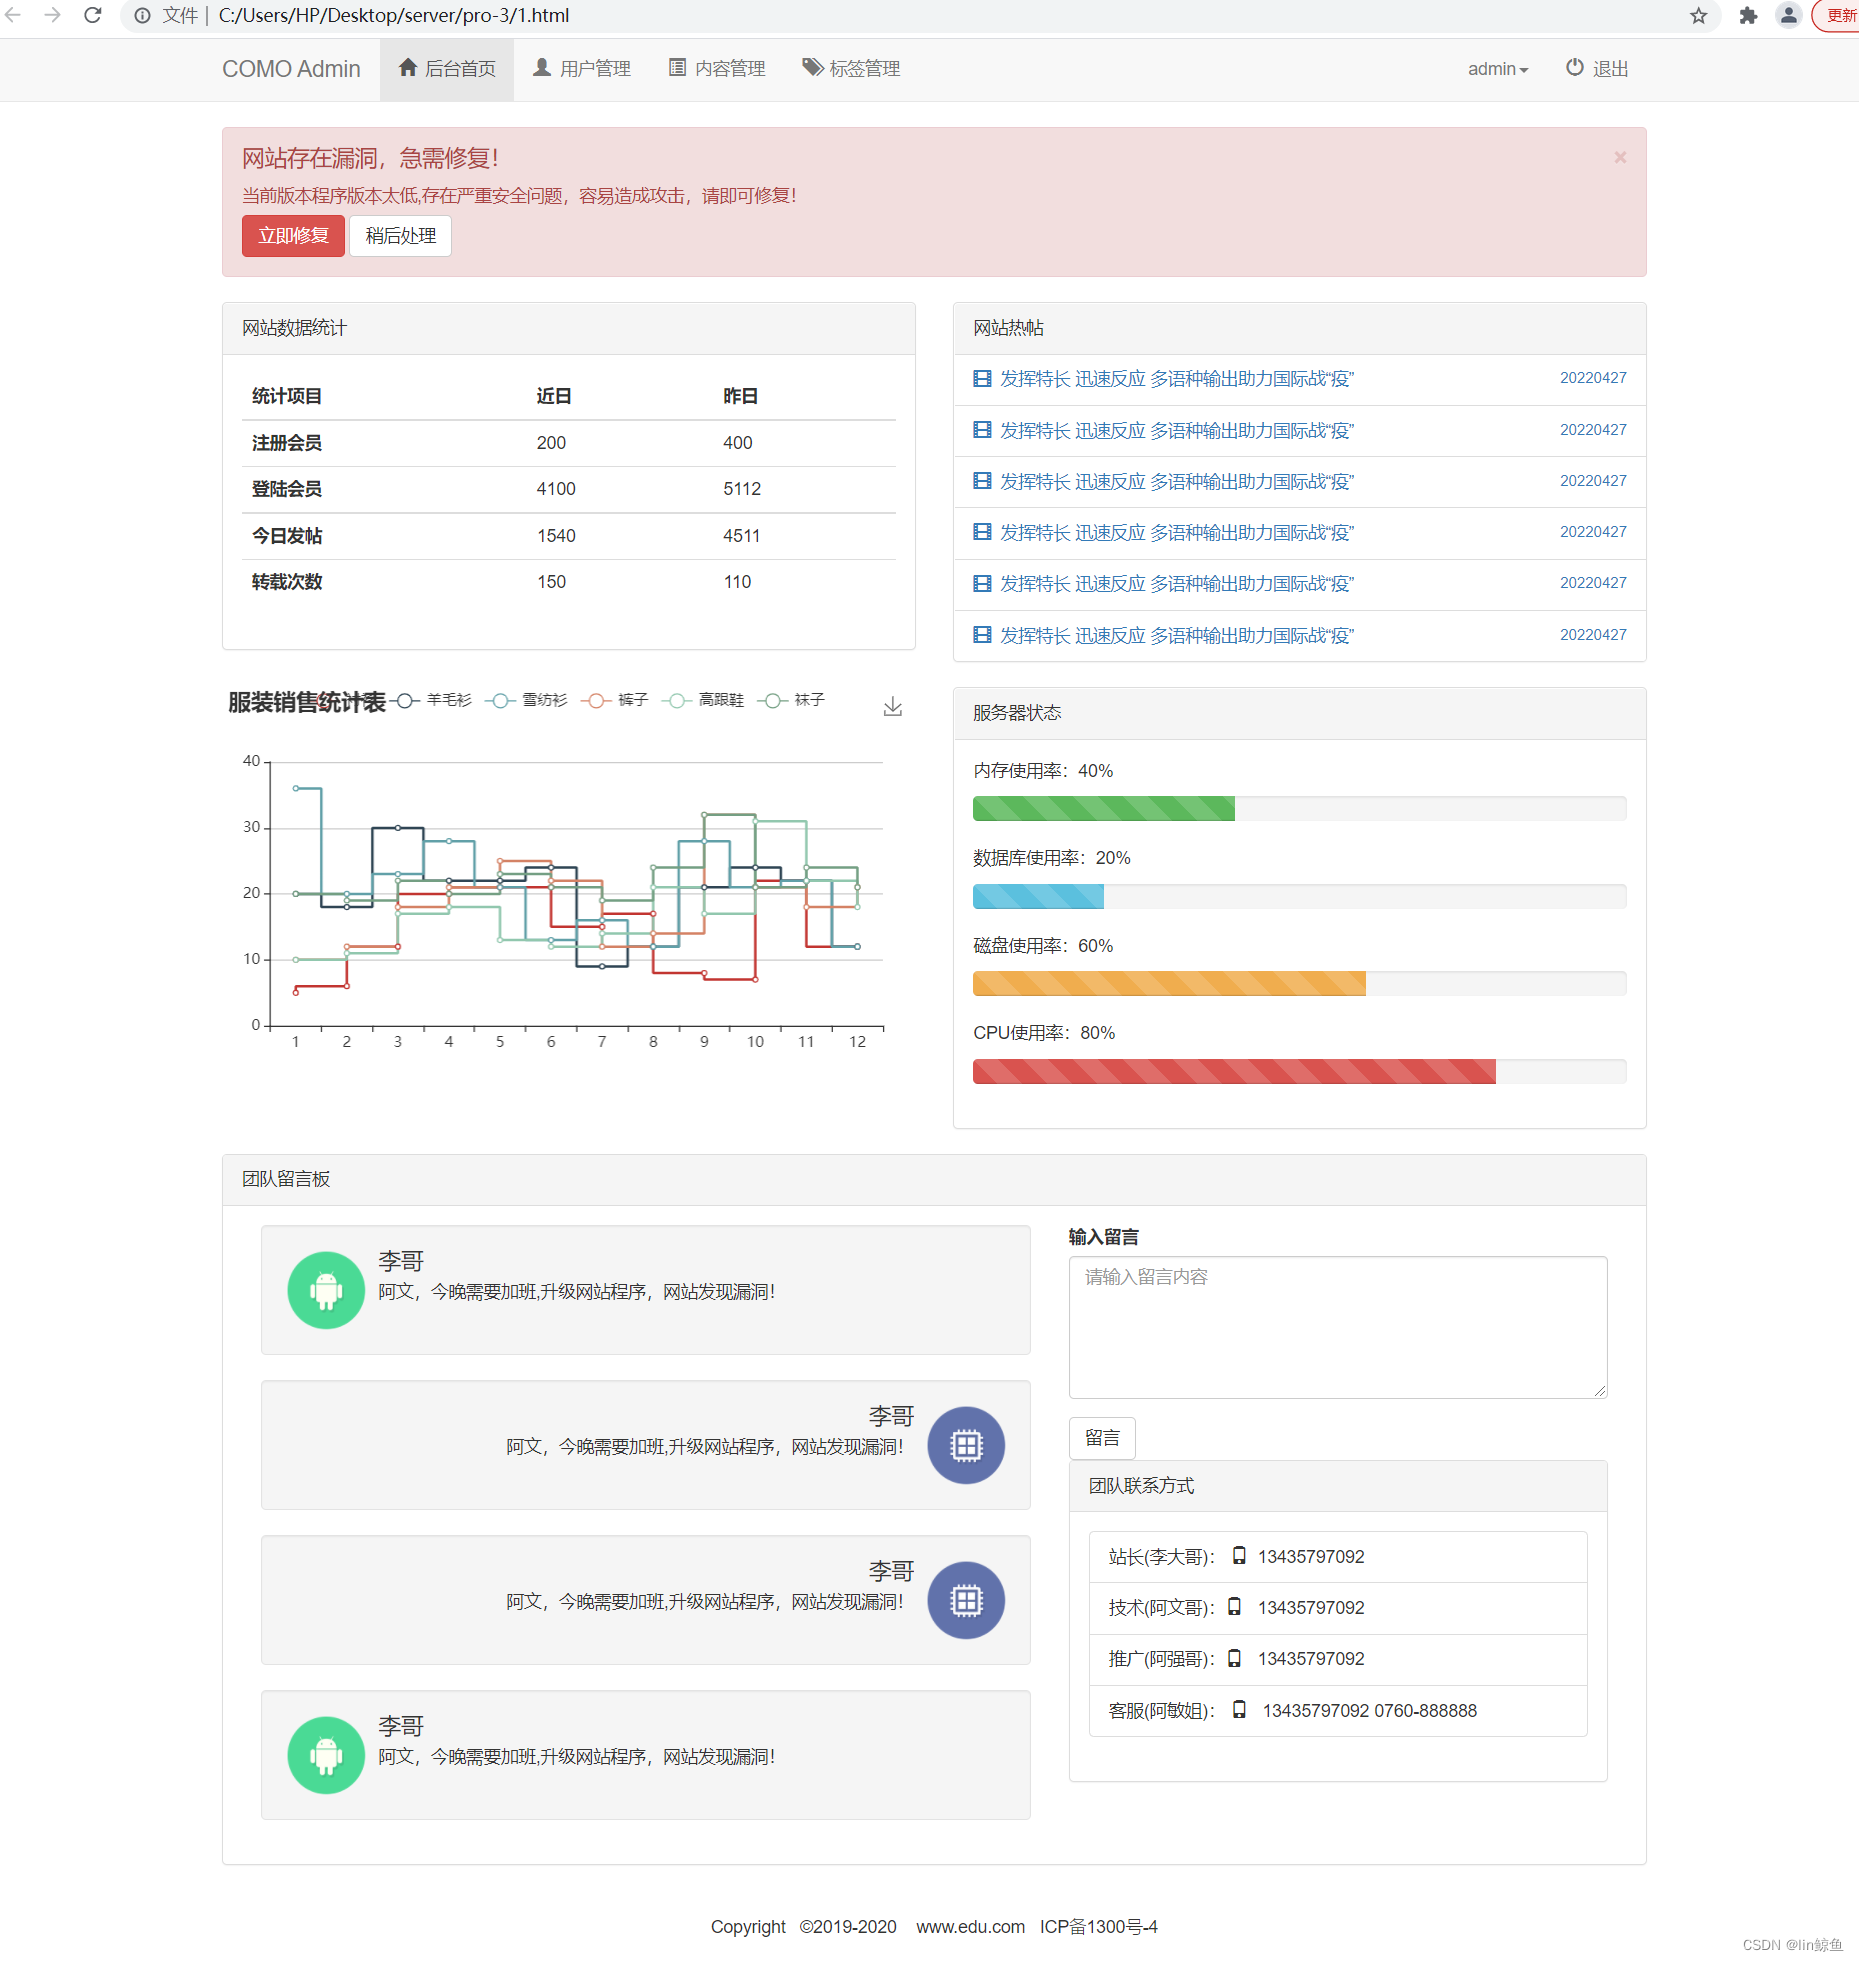Toggle 雪纺衫 series in chart legend
This screenshot has width=1859, height=1961.
tap(526, 700)
